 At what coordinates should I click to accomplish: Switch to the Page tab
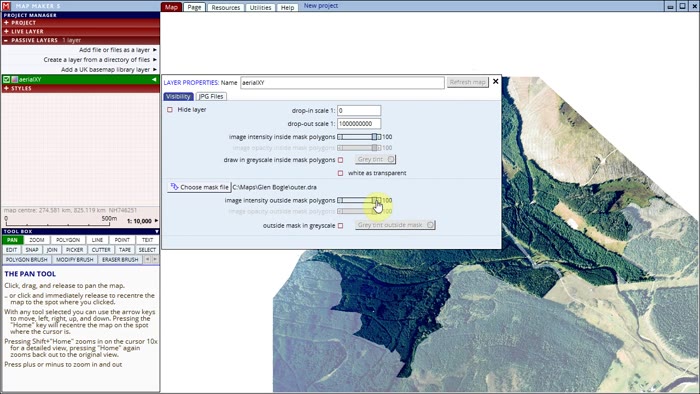pyautogui.click(x=194, y=7)
